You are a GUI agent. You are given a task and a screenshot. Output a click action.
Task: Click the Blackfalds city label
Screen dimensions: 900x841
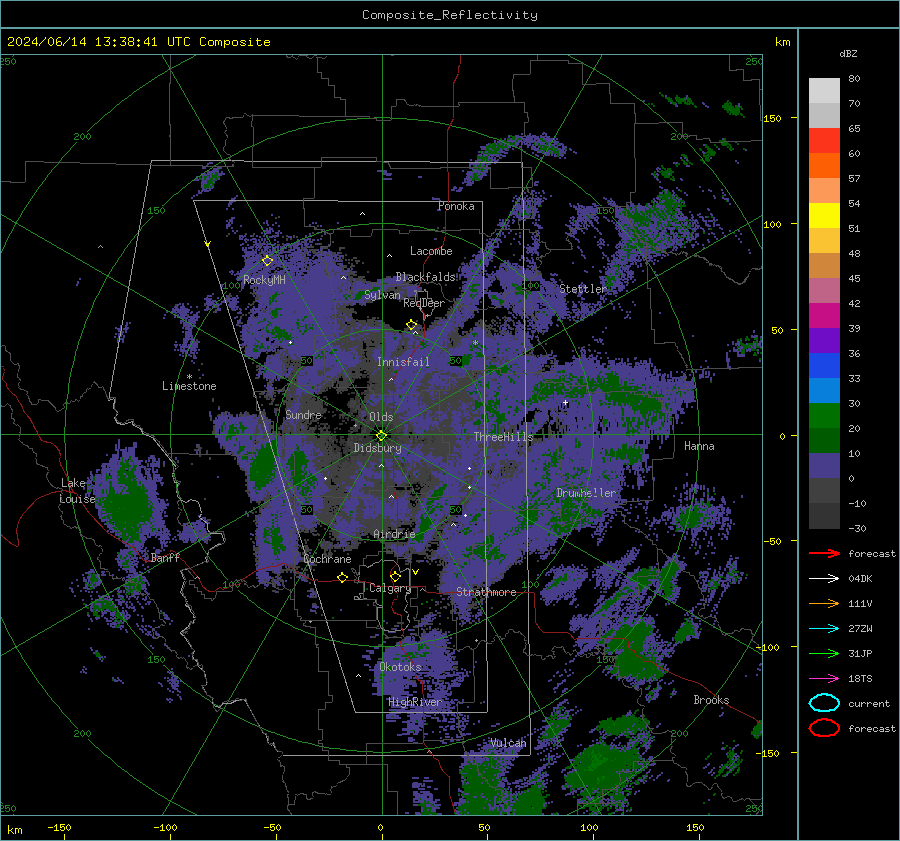[425, 277]
